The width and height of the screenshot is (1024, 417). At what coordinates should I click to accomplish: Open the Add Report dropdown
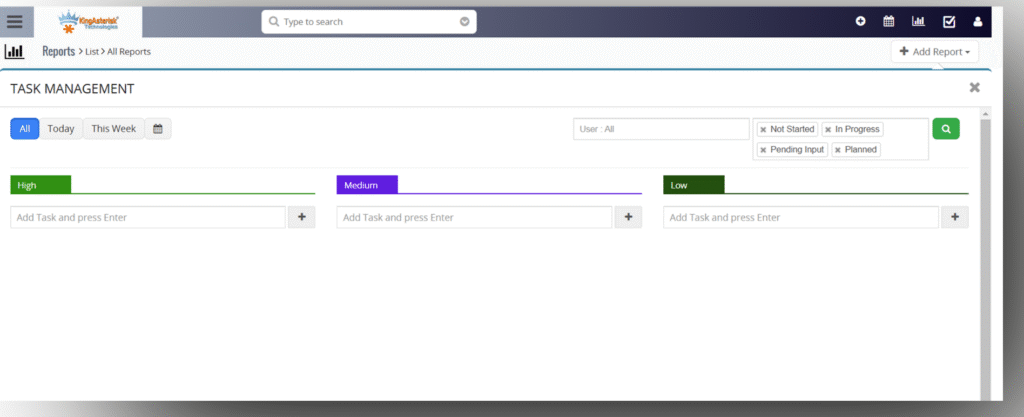coord(935,52)
